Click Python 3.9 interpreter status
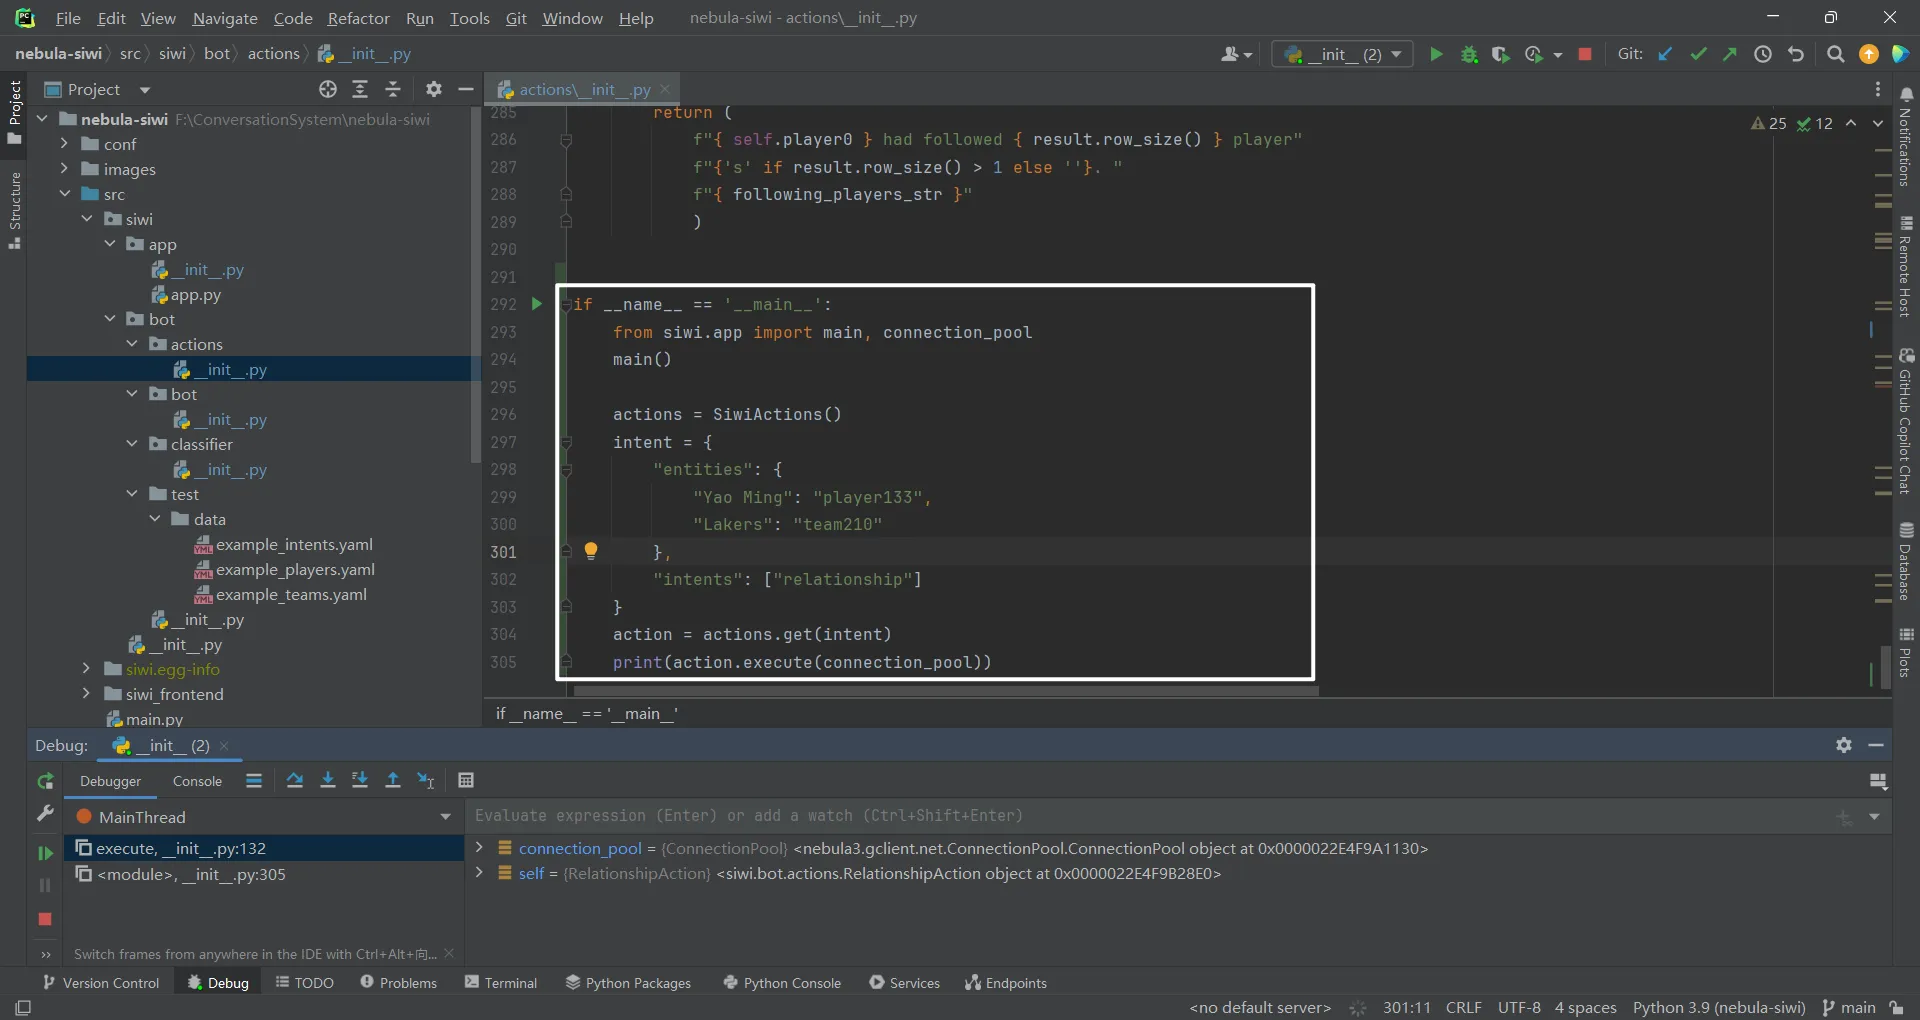This screenshot has width=1920, height=1020. point(1719,1007)
